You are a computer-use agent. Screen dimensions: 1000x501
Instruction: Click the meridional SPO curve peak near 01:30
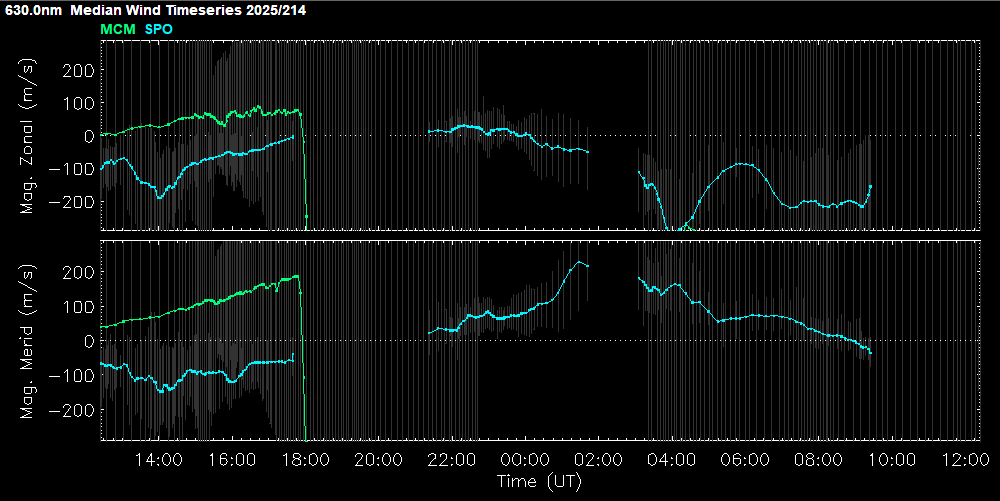[579, 262]
